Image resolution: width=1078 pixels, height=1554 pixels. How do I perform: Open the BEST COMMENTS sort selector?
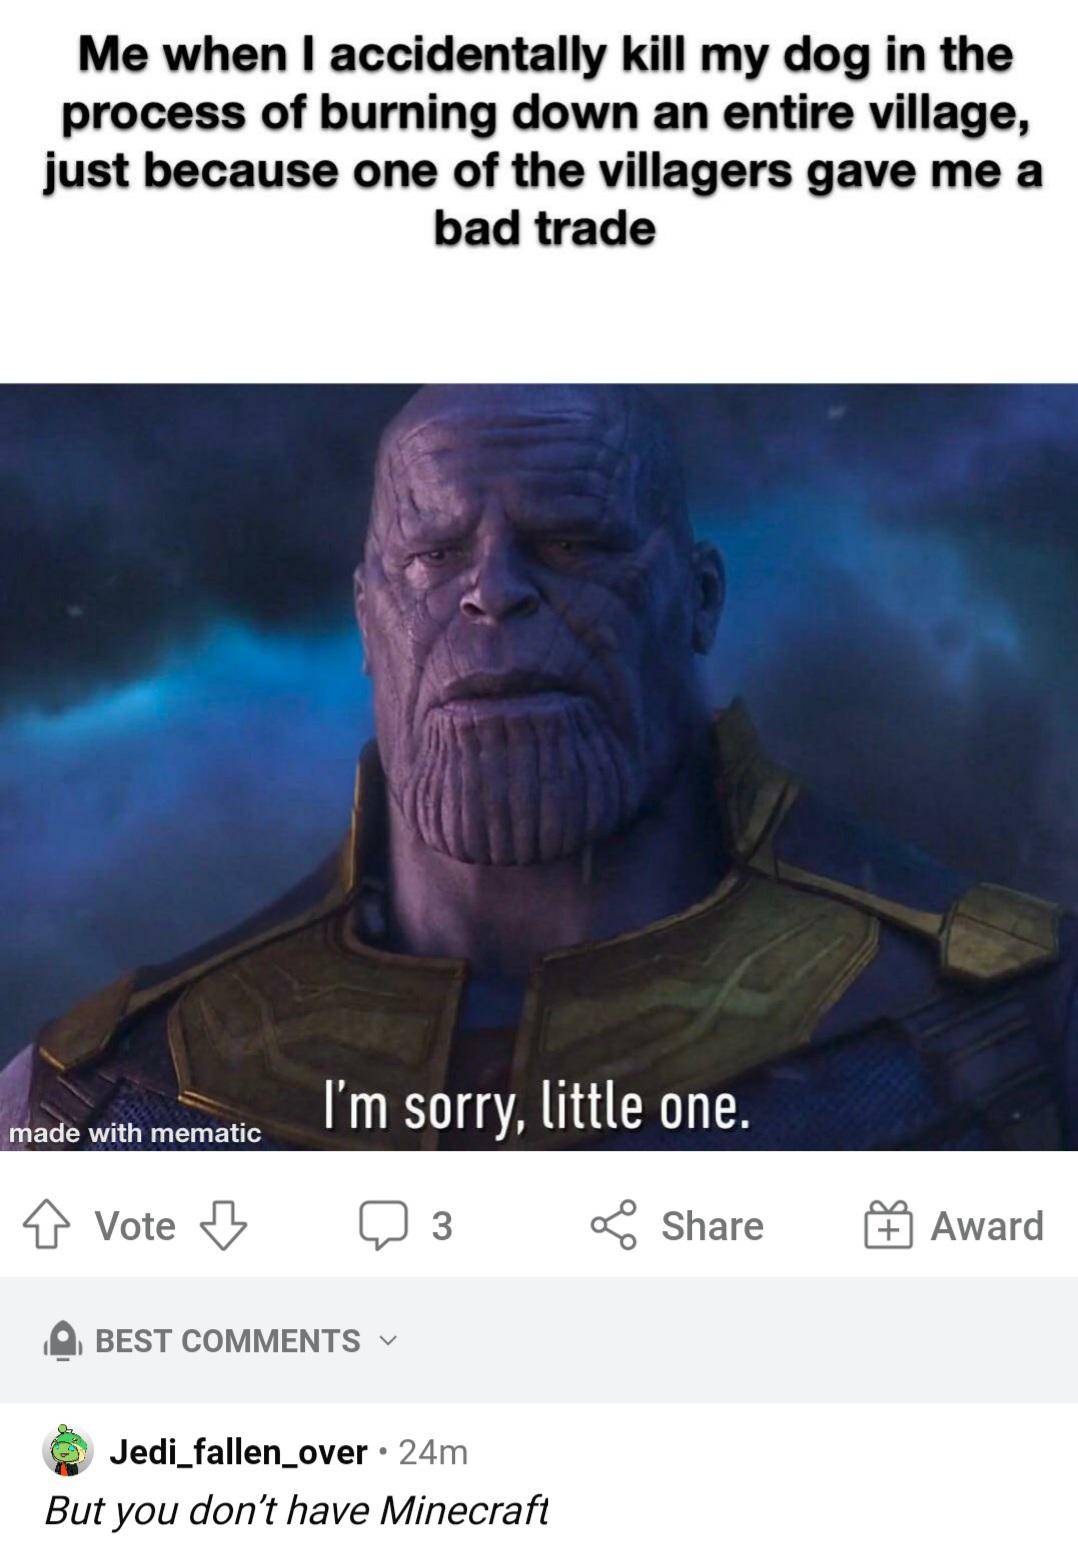[x=227, y=1340]
